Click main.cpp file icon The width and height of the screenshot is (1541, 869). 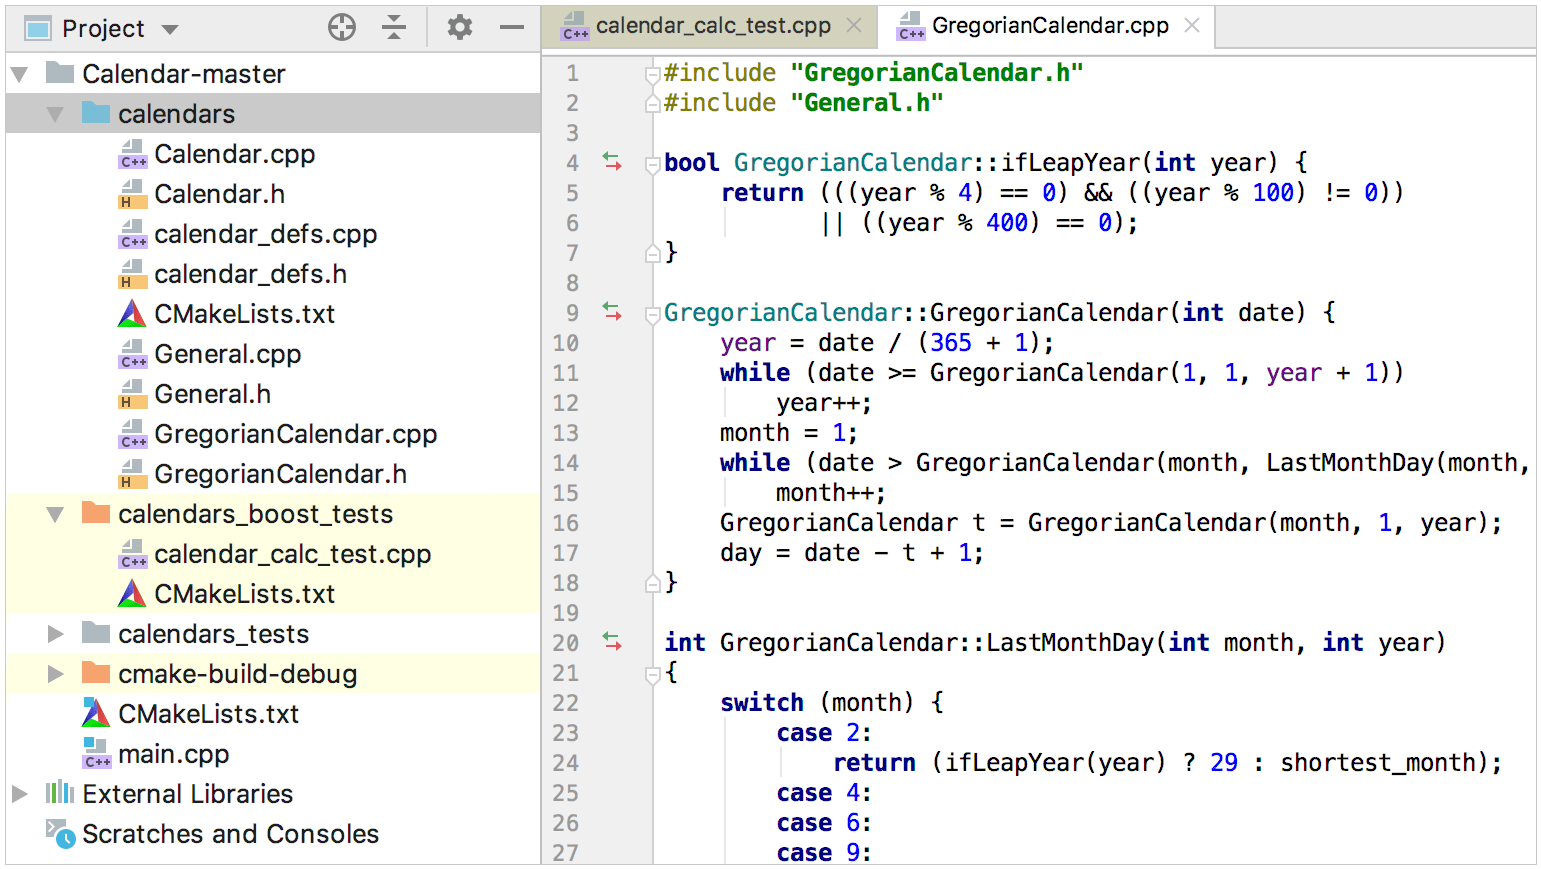pos(96,754)
